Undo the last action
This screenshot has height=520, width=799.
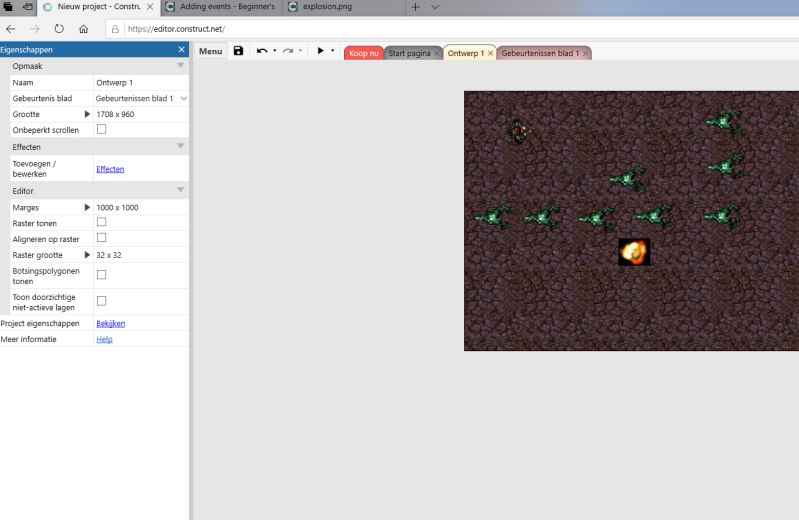tap(262, 50)
